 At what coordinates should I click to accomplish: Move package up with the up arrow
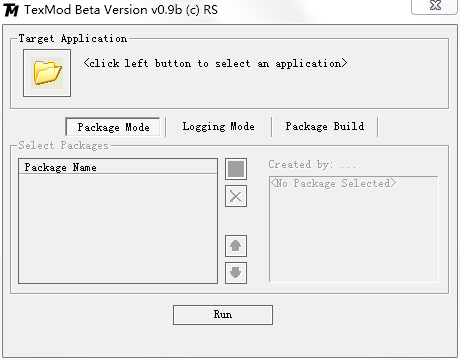pyautogui.click(x=236, y=246)
